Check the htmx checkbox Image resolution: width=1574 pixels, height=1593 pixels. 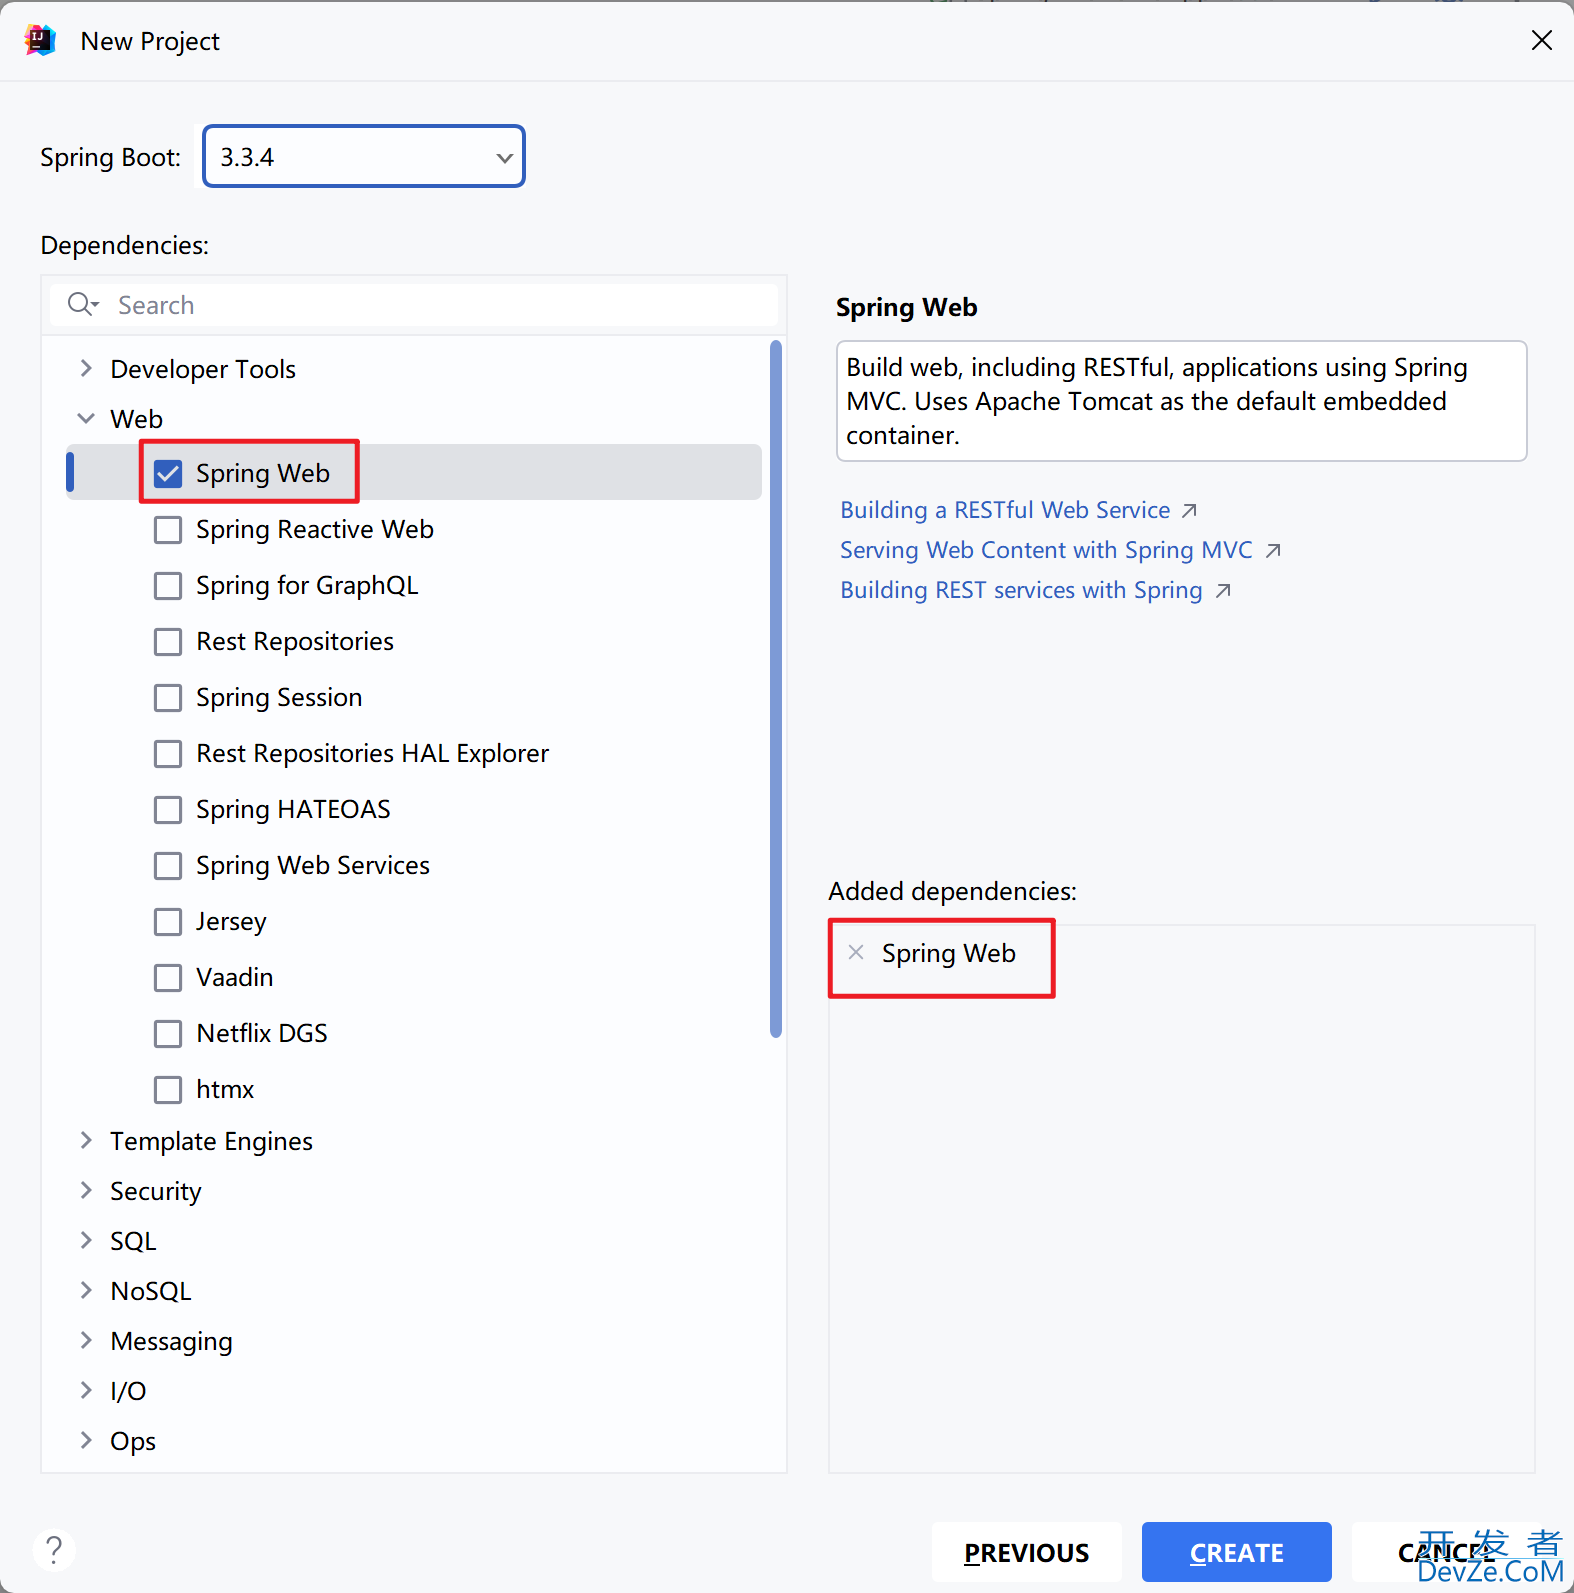click(168, 1089)
